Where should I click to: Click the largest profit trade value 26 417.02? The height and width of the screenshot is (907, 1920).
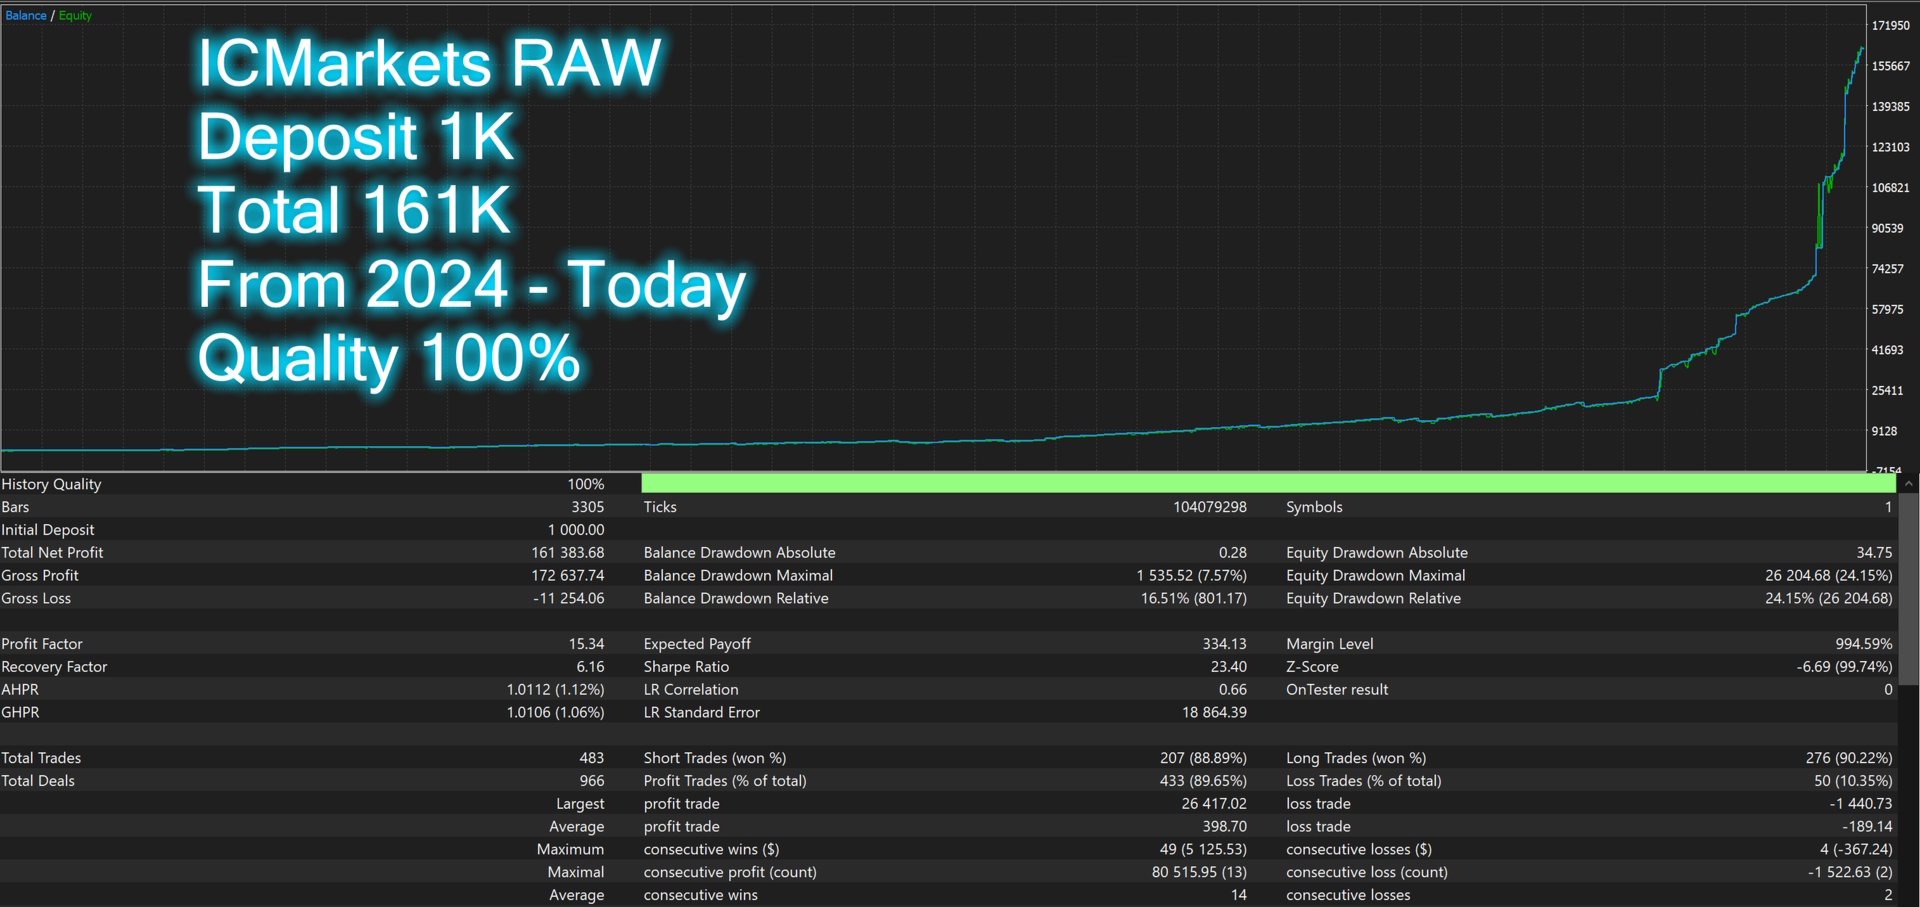[x=1214, y=804]
